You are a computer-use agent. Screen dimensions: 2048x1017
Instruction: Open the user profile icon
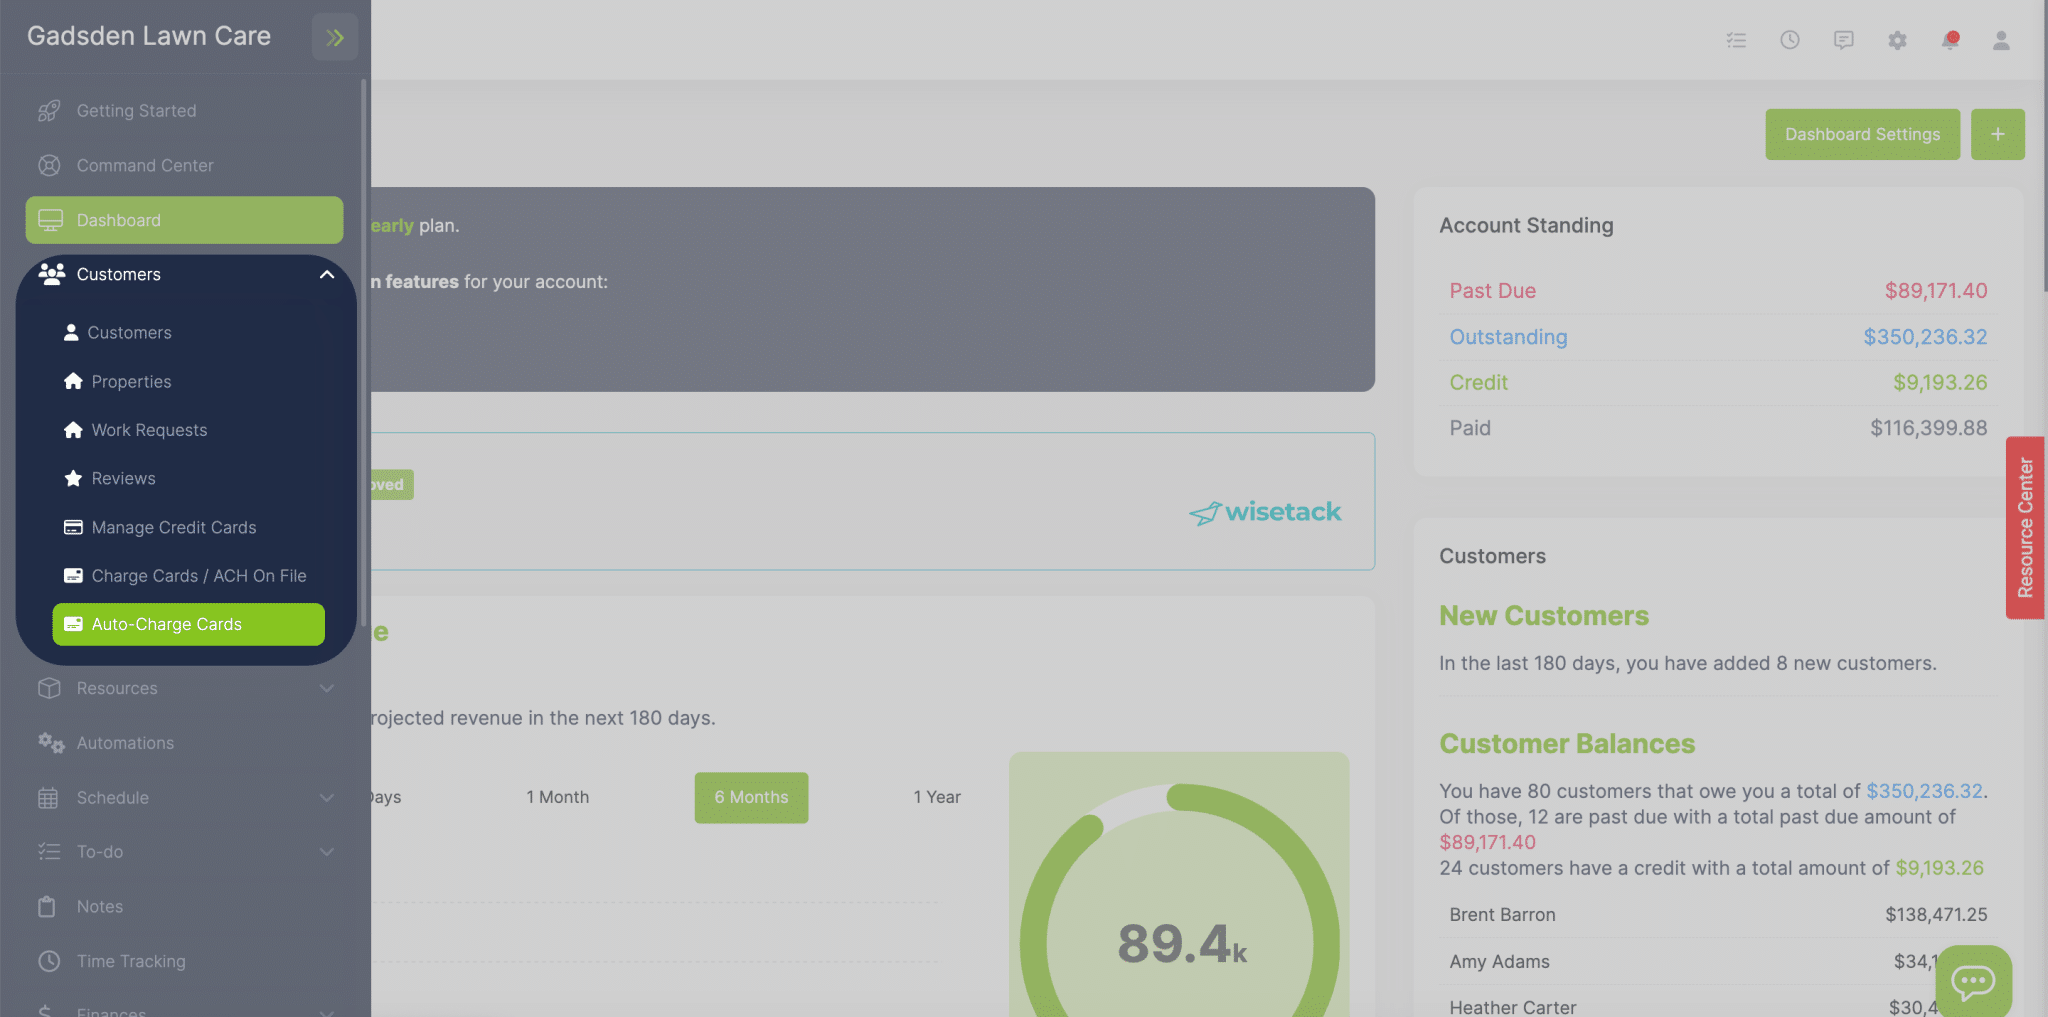point(2001,40)
